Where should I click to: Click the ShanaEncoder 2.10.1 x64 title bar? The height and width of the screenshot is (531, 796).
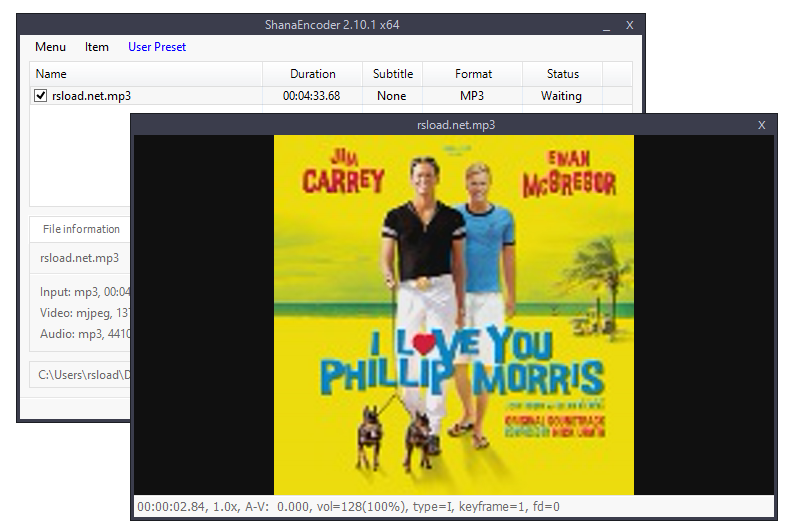tap(332, 25)
